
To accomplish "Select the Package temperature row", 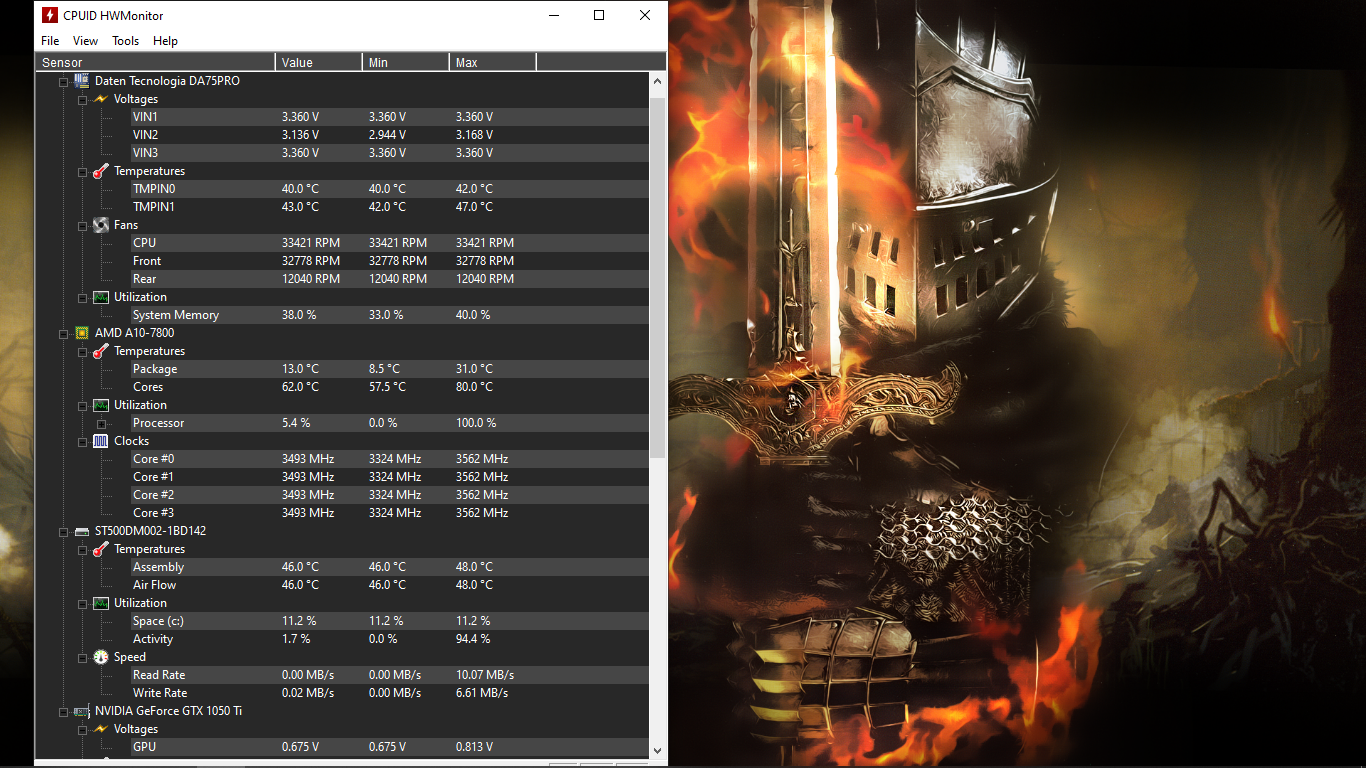I will 390,369.
